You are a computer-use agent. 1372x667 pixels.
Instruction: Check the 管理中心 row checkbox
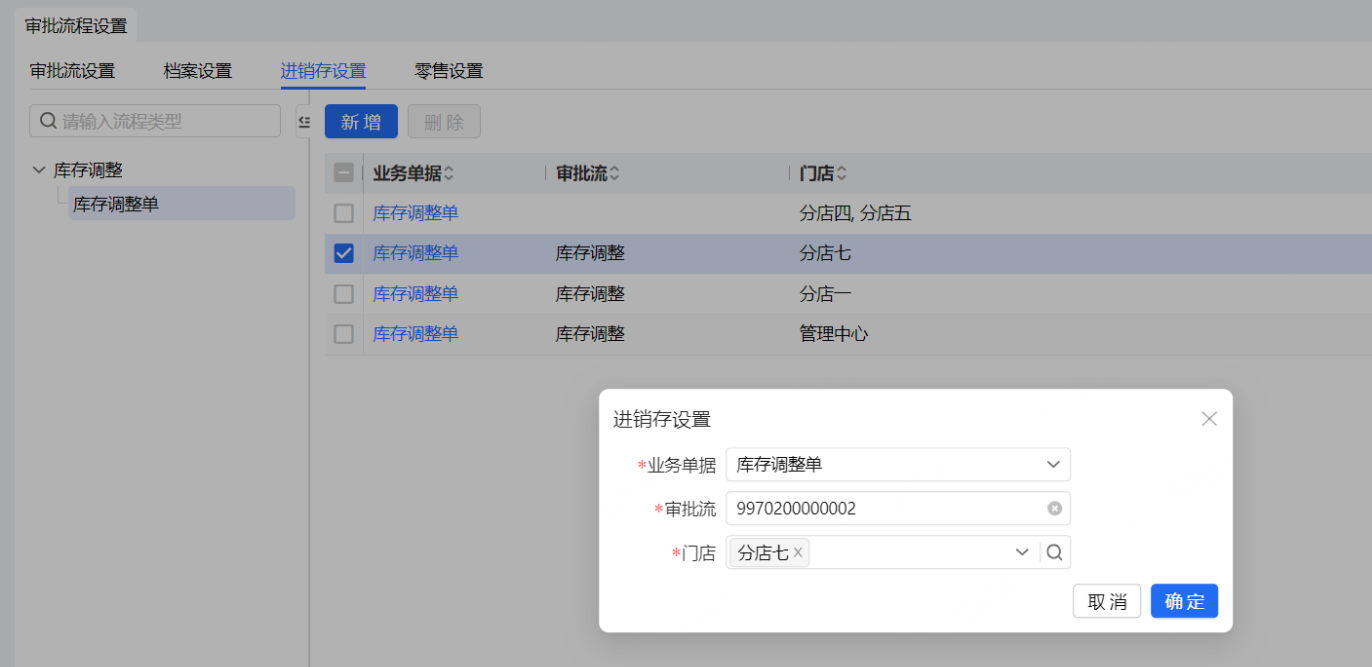tap(344, 334)
